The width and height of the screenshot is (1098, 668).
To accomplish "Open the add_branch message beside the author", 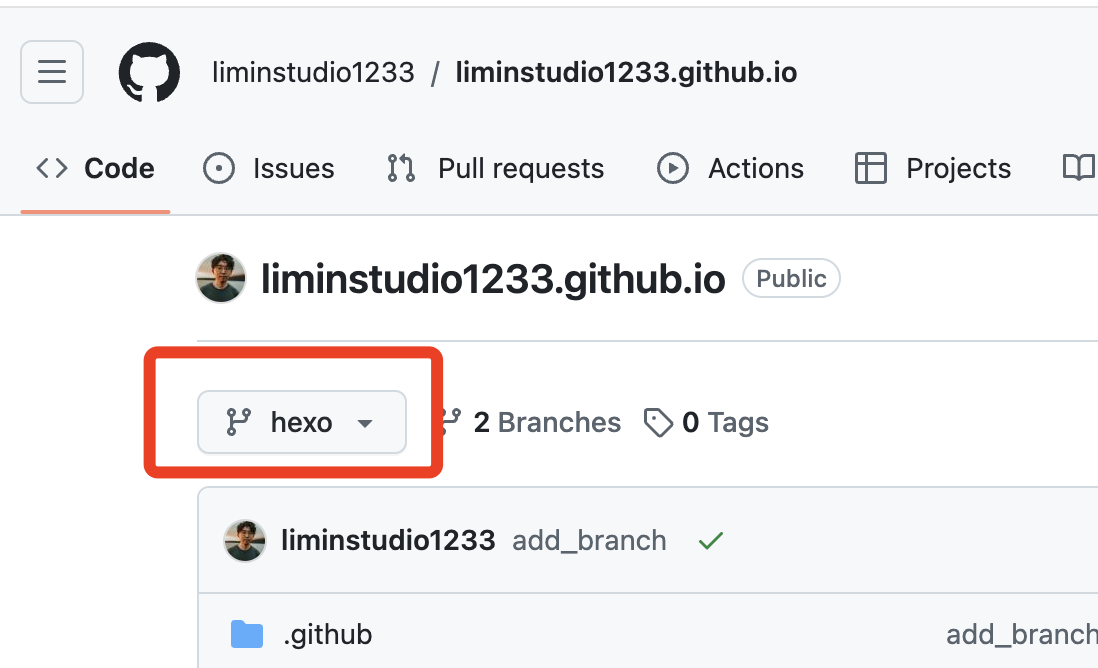I will [x=589, y=541].
